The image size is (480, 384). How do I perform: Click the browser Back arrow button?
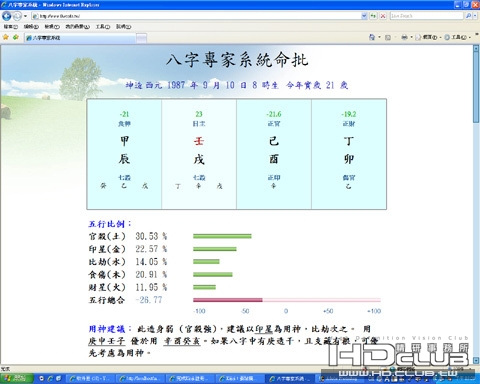click(6, 16)
